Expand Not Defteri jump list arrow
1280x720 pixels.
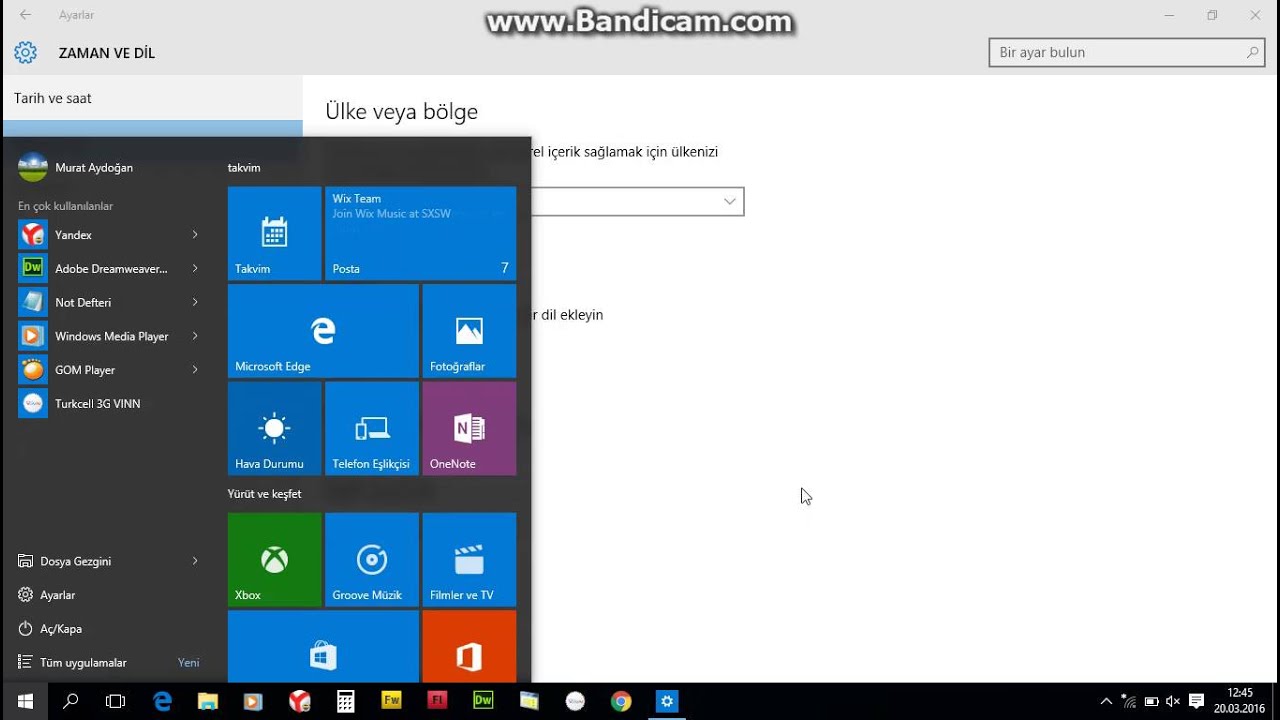click(195, 302)
